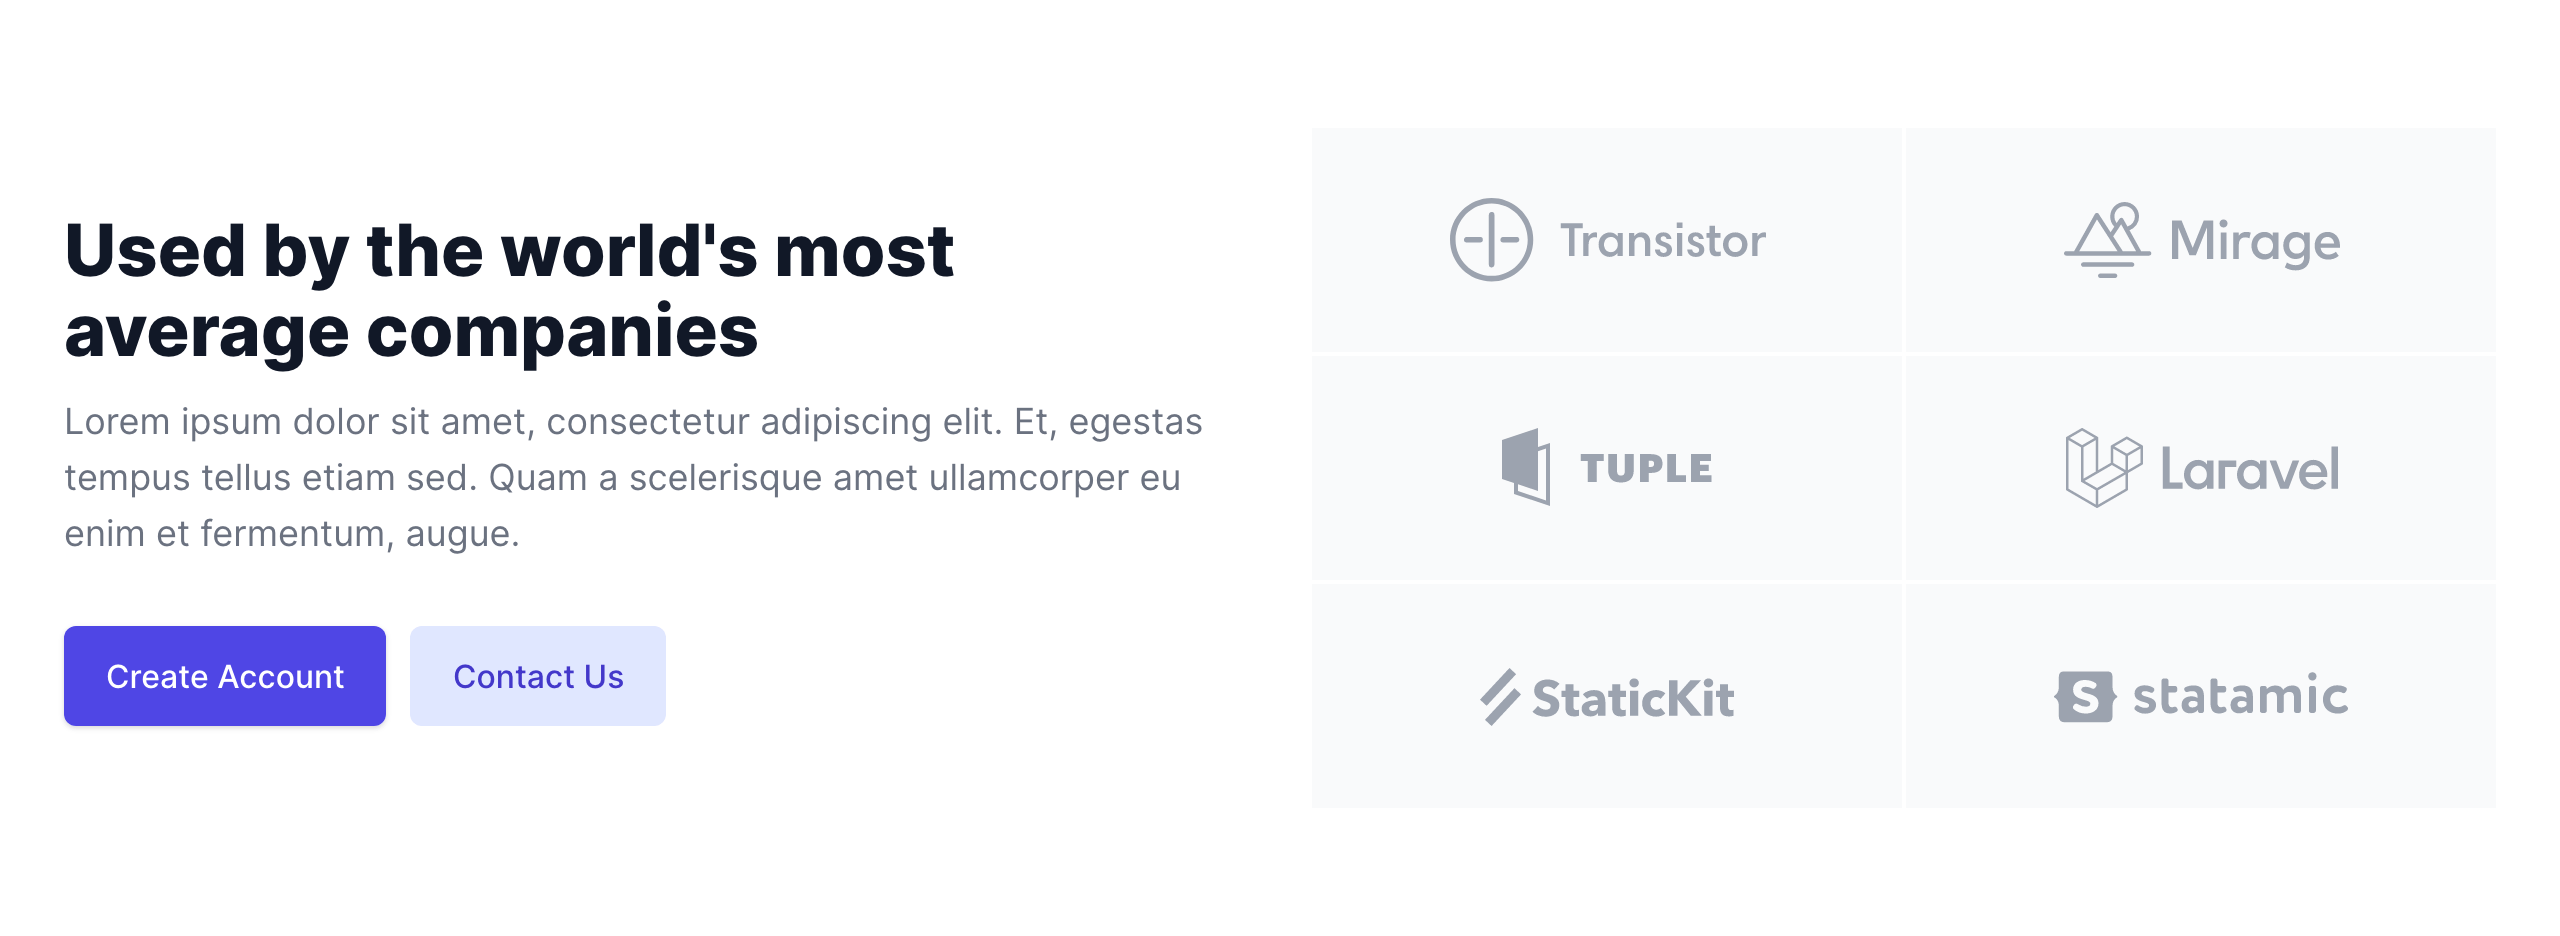The image size is (2560, 936).
Task: Click the Laravel cube logo icon
Action: coord(2103,468)
